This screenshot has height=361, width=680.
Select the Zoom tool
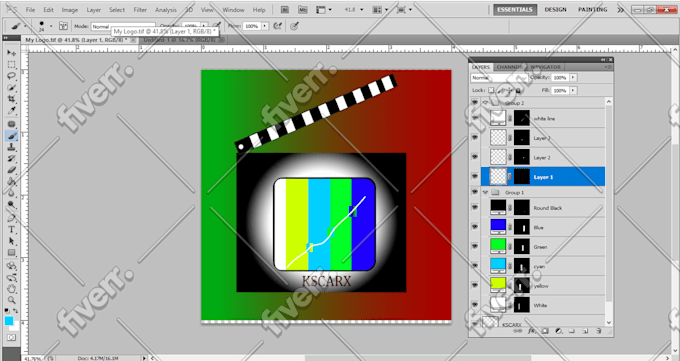(x=11, y=300)
